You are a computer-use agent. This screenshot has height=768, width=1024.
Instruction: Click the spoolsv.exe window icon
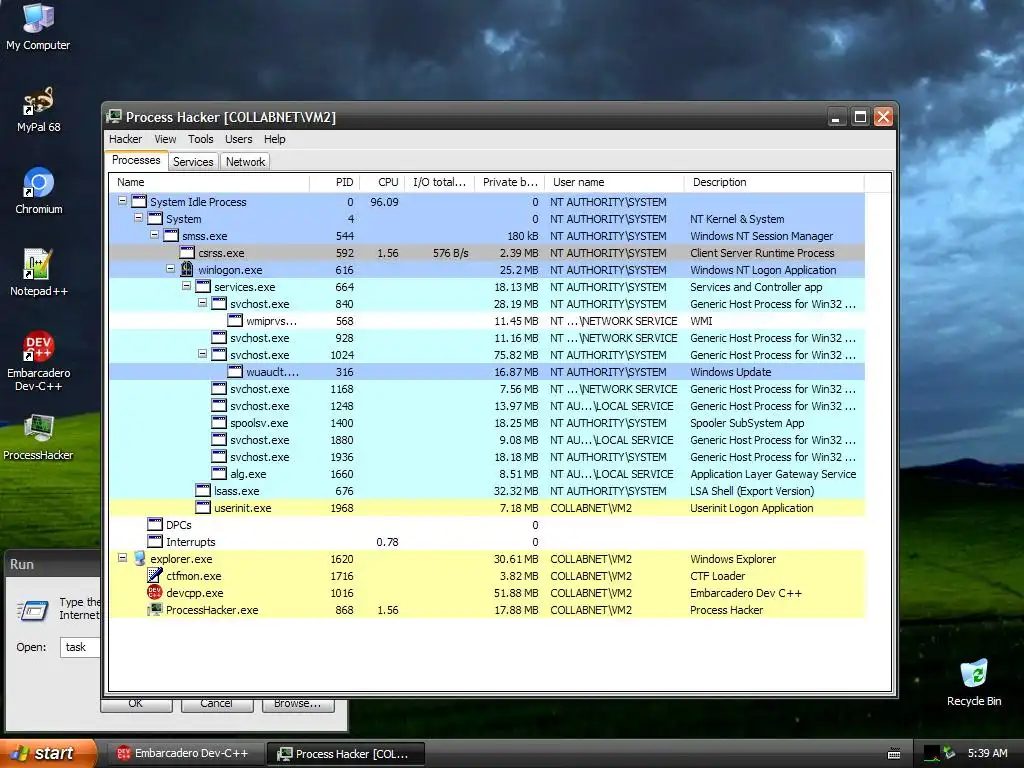point(219,423)
